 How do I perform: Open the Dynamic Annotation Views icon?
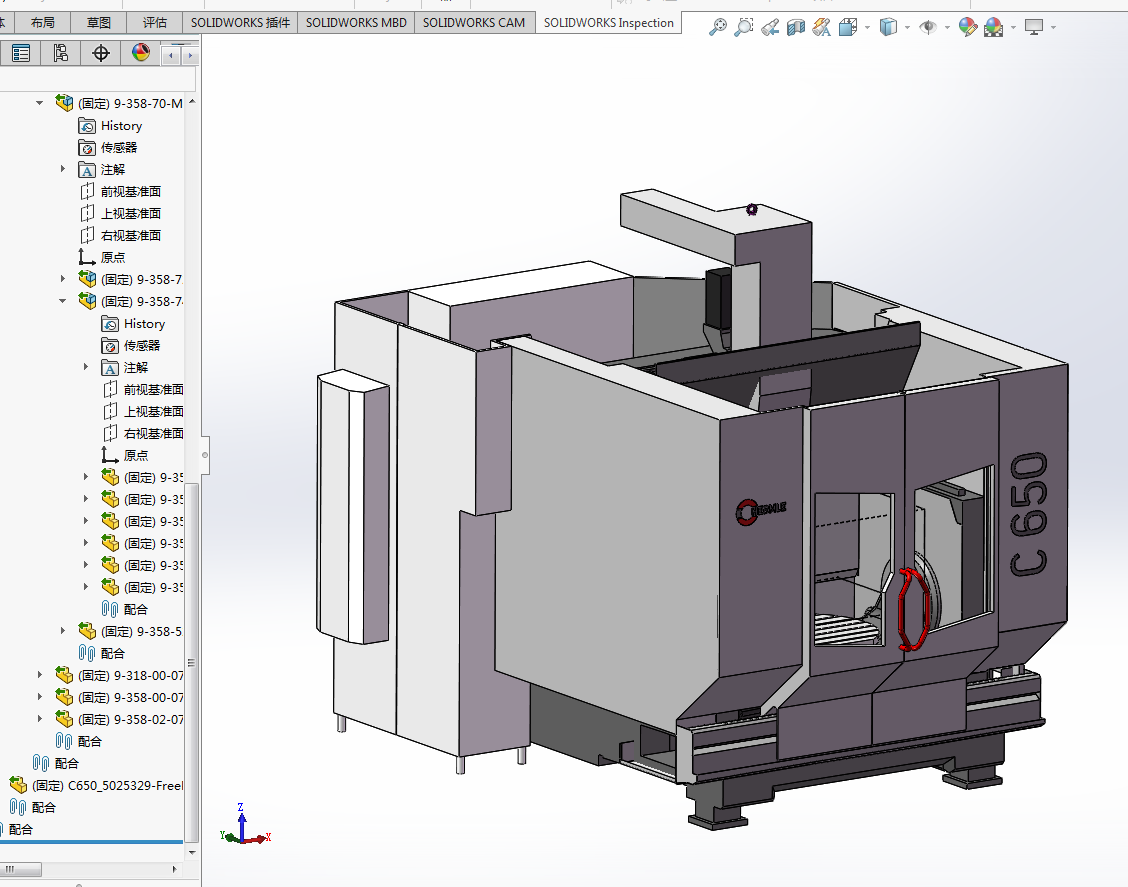tap(822, 27)
